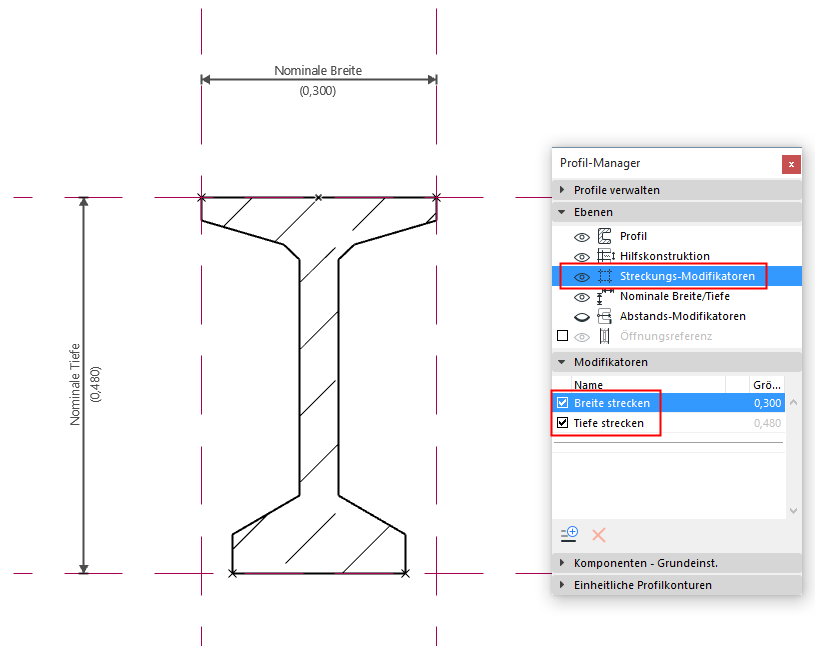Toggle eye for Streckungs-Modifikatoren layer
The height and width of the screenshot is (646, 815).
pyautogui.click(x=582, y=277)
